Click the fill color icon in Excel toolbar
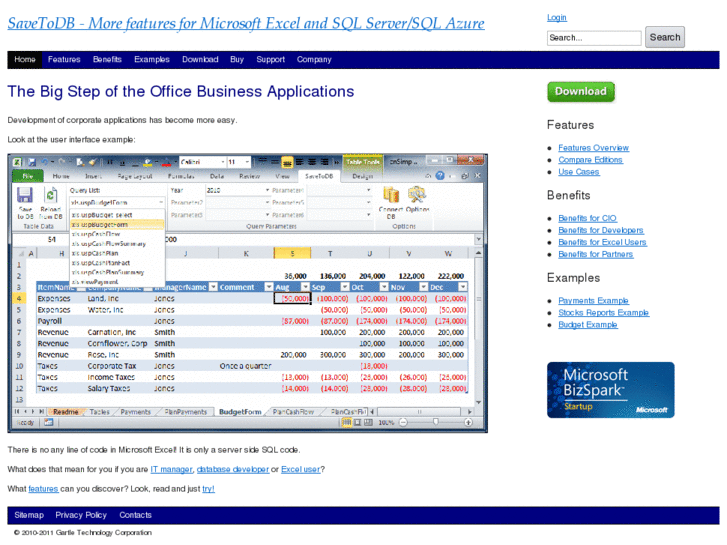Image resolution: width=727 pixels, height=545 pixels. click(147, 162)
